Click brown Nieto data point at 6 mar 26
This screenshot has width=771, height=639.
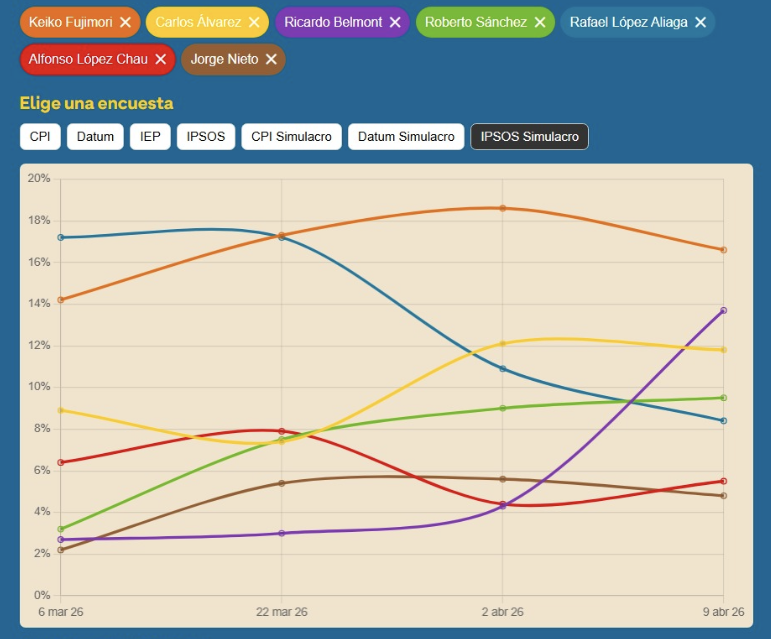tap(60, 550)
